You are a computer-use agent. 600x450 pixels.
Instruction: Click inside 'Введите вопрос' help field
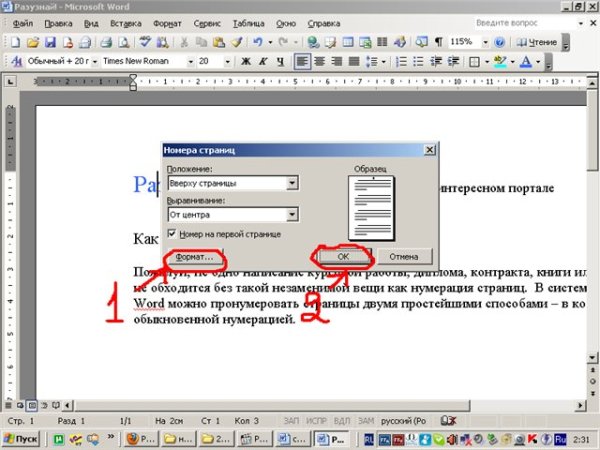tap(525, 23)
